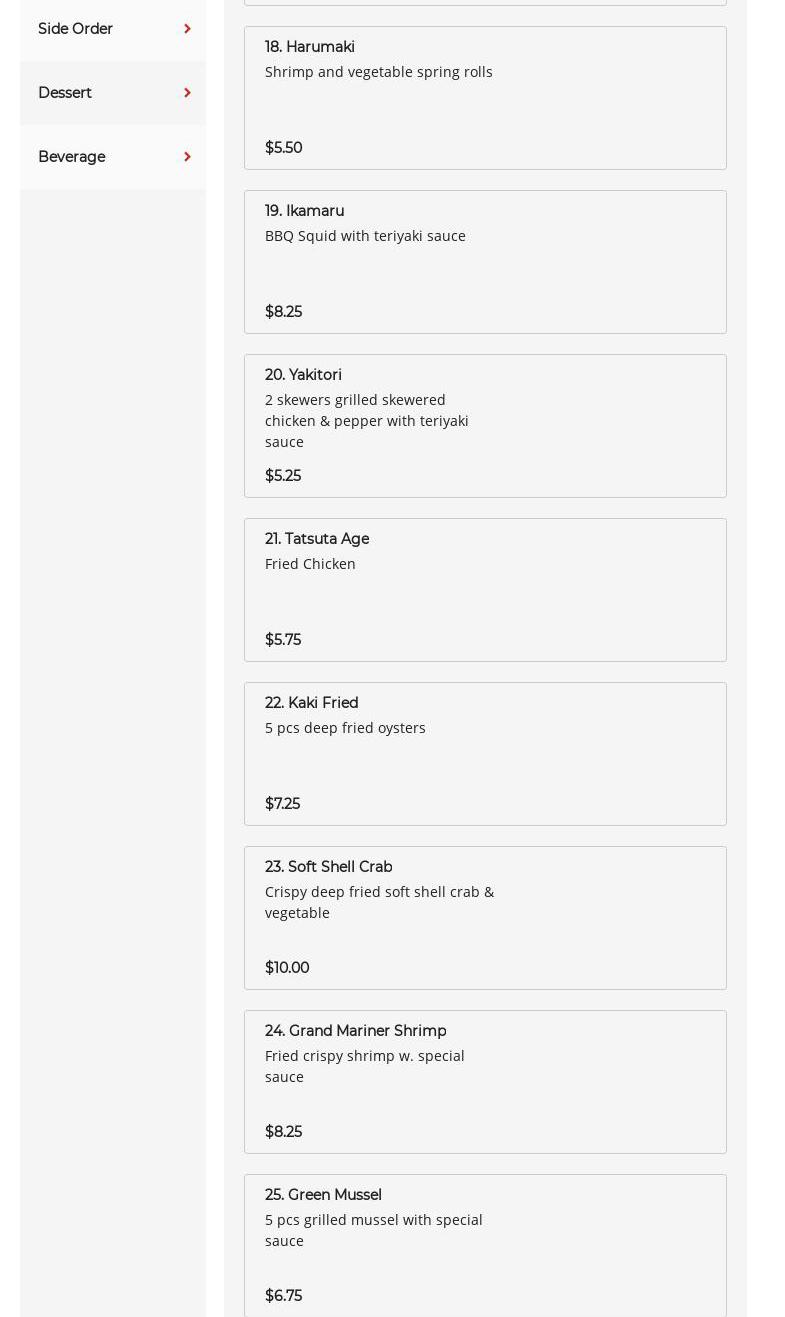The width and height of the screenshot is (785, 1317).
Task: Open the Dessert menu category
Action: [x=65, y=93]
